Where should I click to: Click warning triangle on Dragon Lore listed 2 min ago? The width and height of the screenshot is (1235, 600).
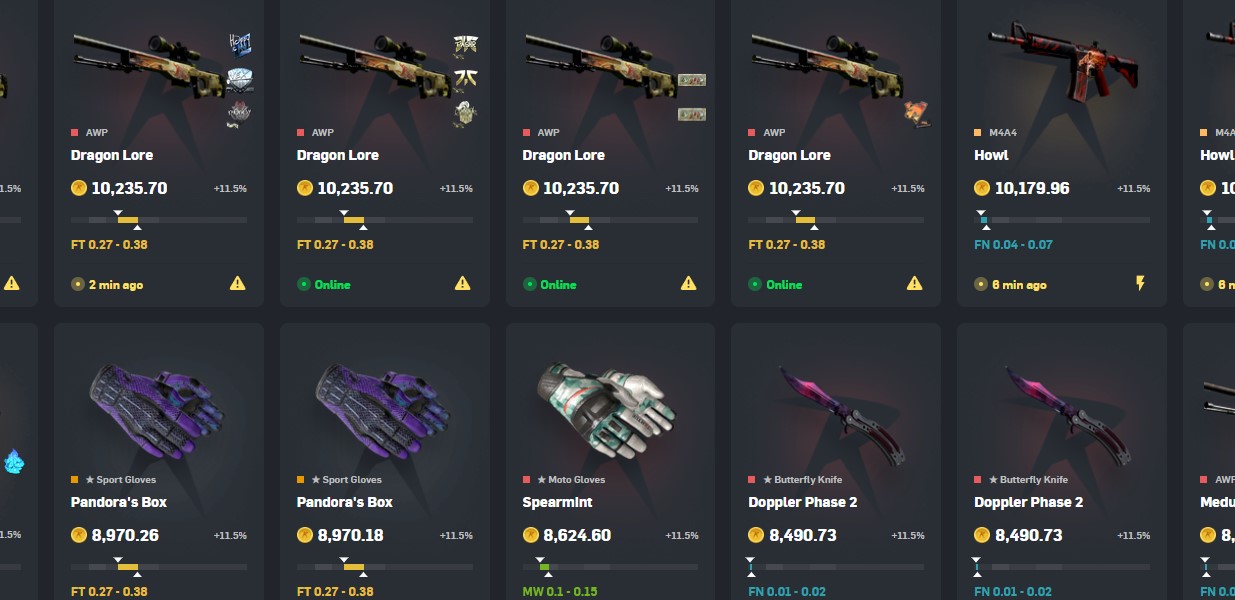237,284
